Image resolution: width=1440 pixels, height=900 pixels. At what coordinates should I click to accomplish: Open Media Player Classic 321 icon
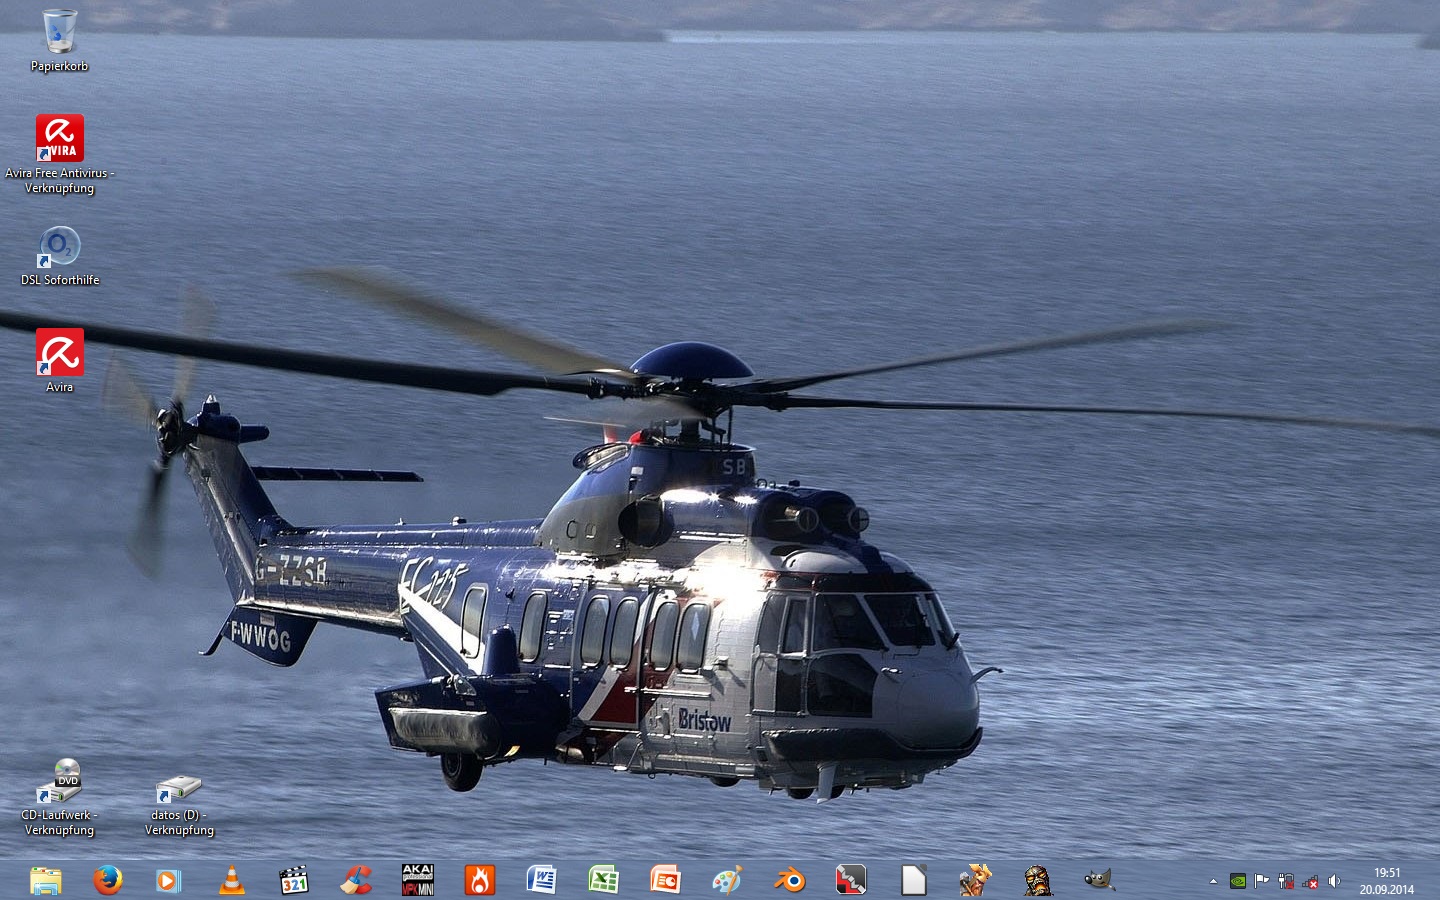point(293,880)
